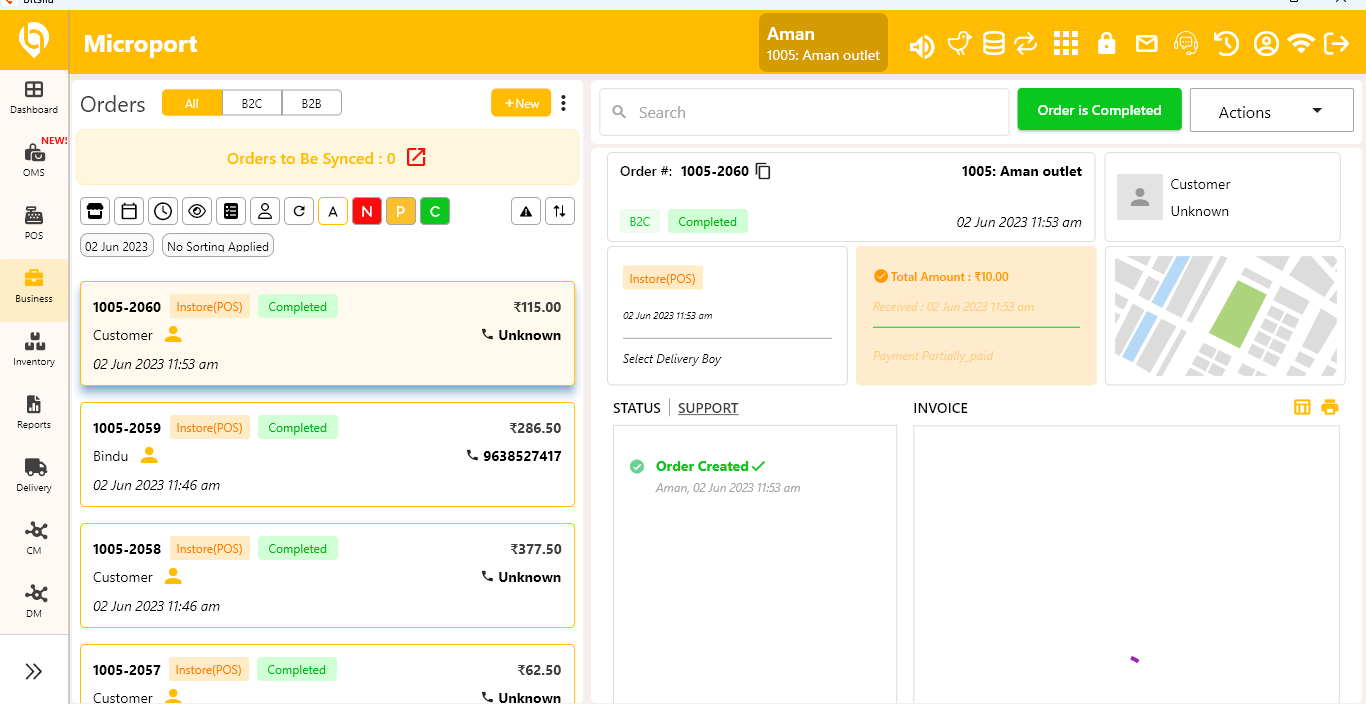This screenshot has width=1366, height=704.
Task: Open POS in the sidebar
Action: (34, 223)
